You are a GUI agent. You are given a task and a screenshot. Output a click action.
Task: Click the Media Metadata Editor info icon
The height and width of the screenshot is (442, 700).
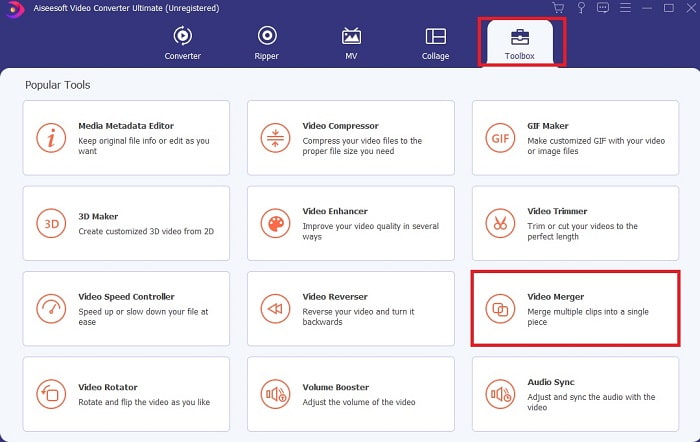tap(51, 138)
